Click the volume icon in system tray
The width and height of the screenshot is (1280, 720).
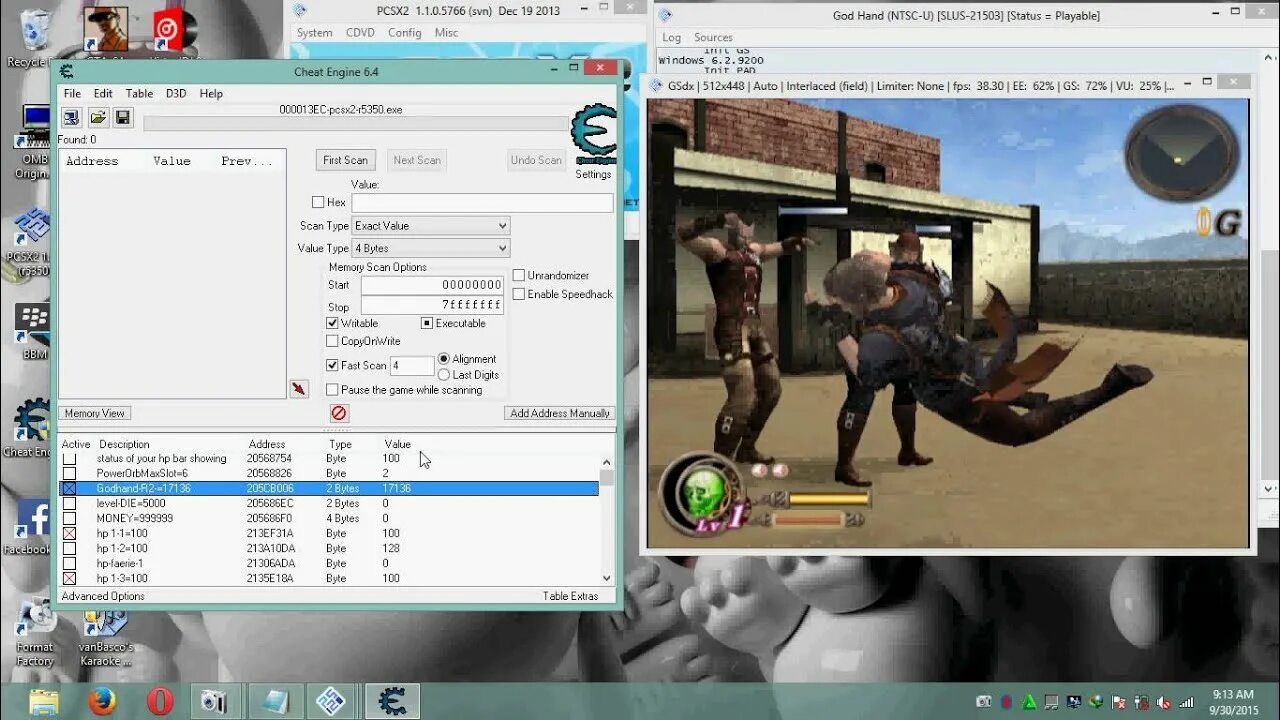(x=1162, y=702)
